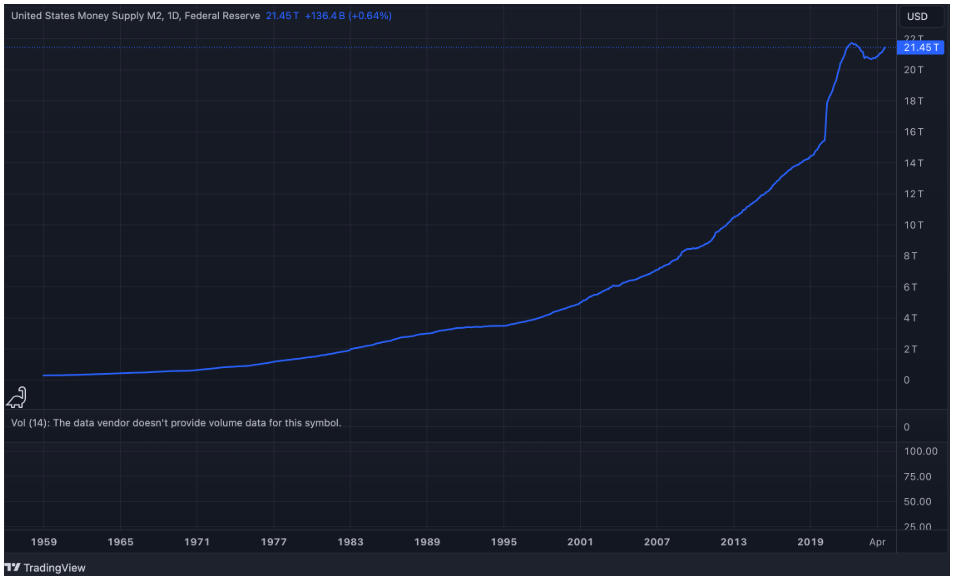The width and height of the screenshot is (954, 580).
Task: Click the 21.45 T value in the legend
Action: coord(282,16)
